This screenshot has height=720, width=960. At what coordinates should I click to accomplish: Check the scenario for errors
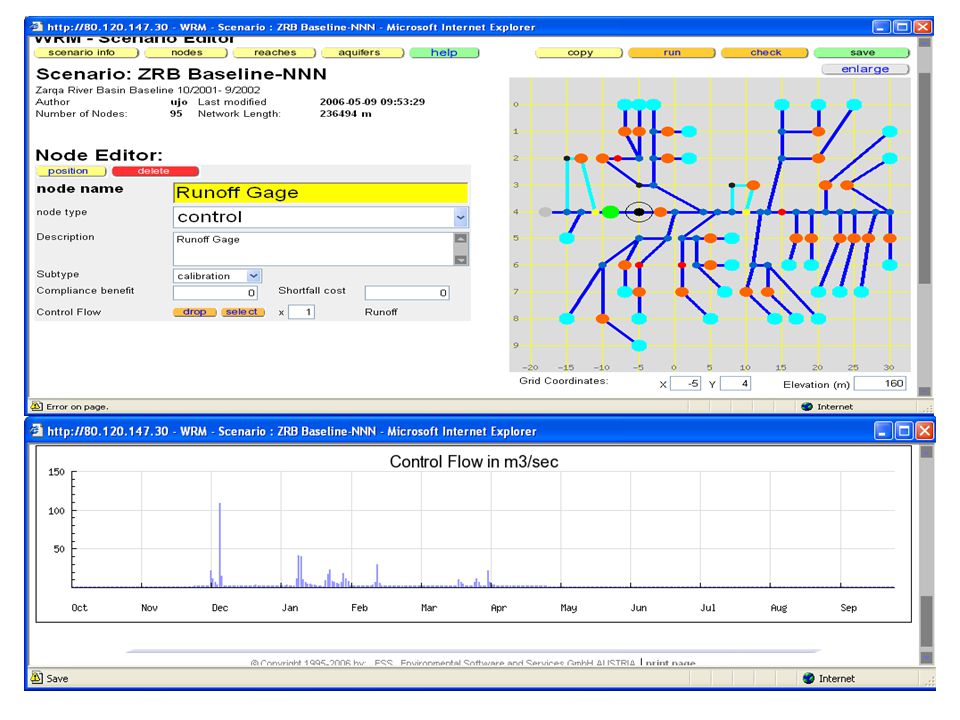(765, 53)
